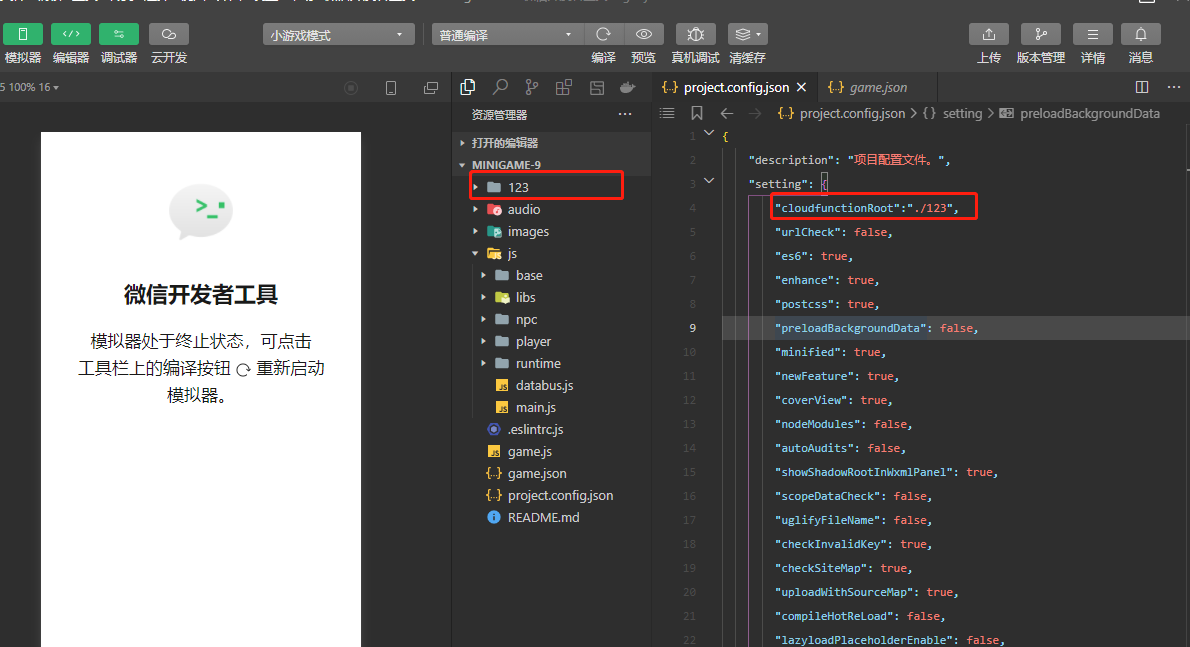Screen dimensions: 1190x647
Task: Open the explorer files icon
Action: coord(468,87)
